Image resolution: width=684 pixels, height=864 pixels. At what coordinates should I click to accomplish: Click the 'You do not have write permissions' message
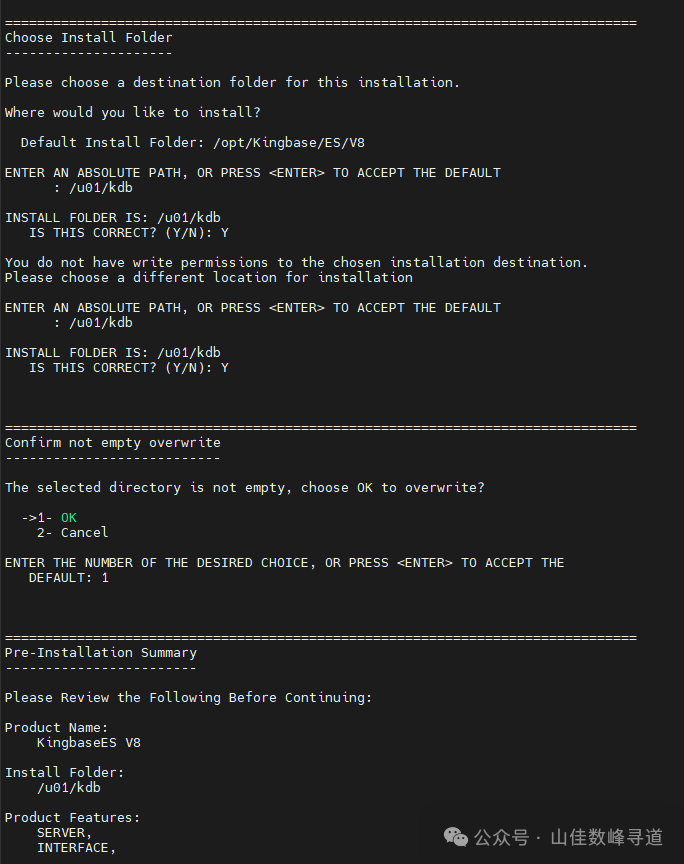[296, 262]
